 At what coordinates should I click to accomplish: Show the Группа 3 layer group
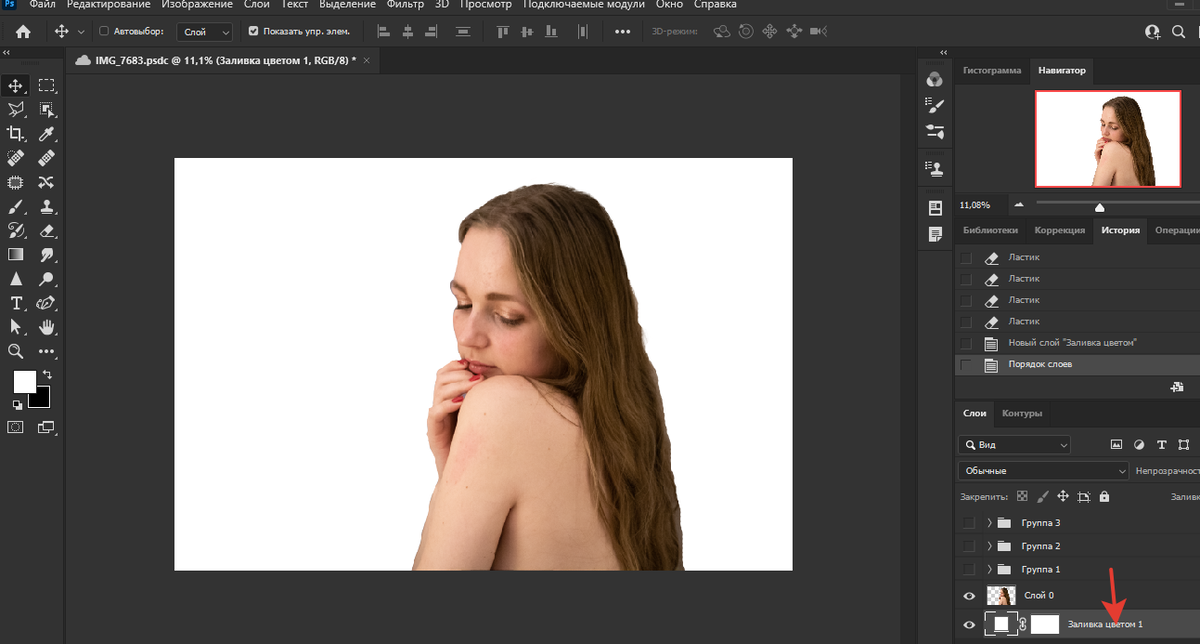tap(967, 523)
